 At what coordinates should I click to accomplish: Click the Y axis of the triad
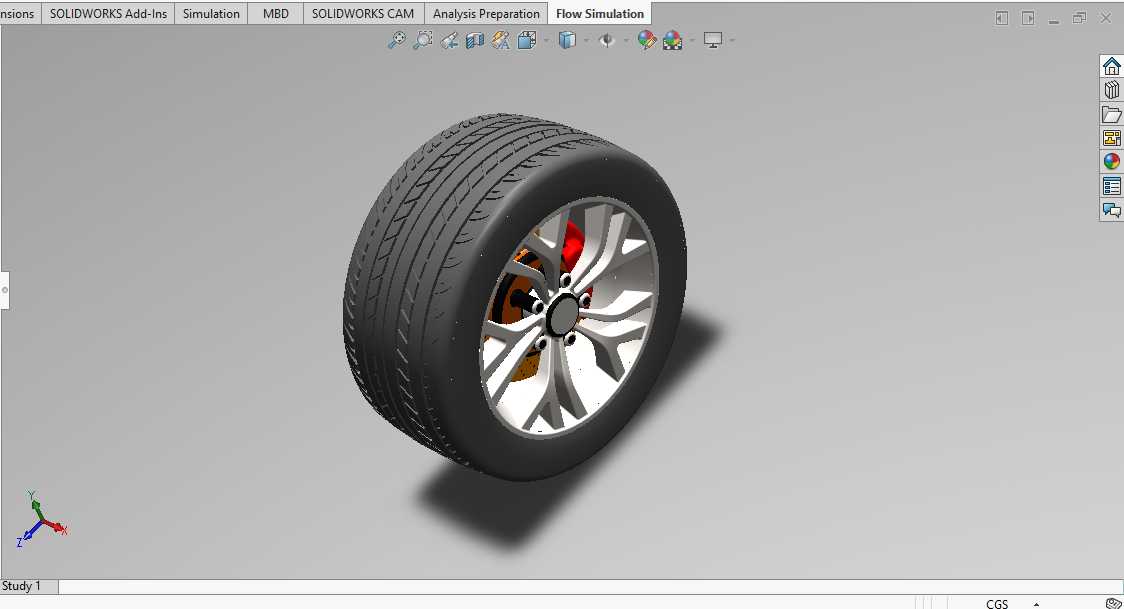pyautogui.click(x=34, y=503)
